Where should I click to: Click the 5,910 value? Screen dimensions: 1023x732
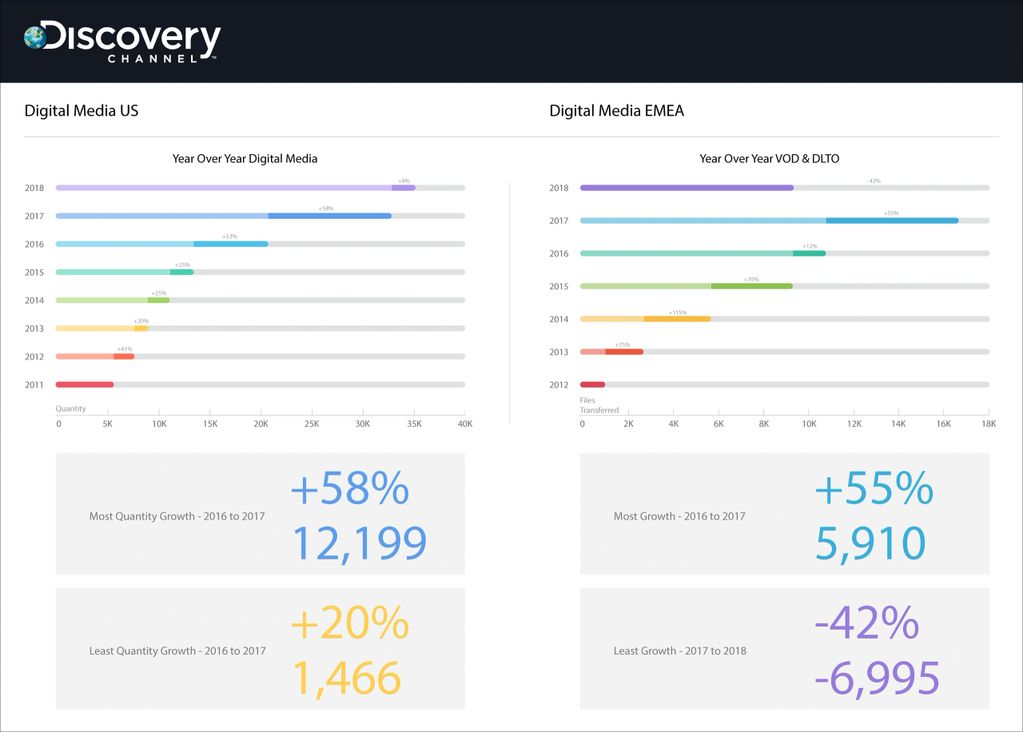point(871,543)
